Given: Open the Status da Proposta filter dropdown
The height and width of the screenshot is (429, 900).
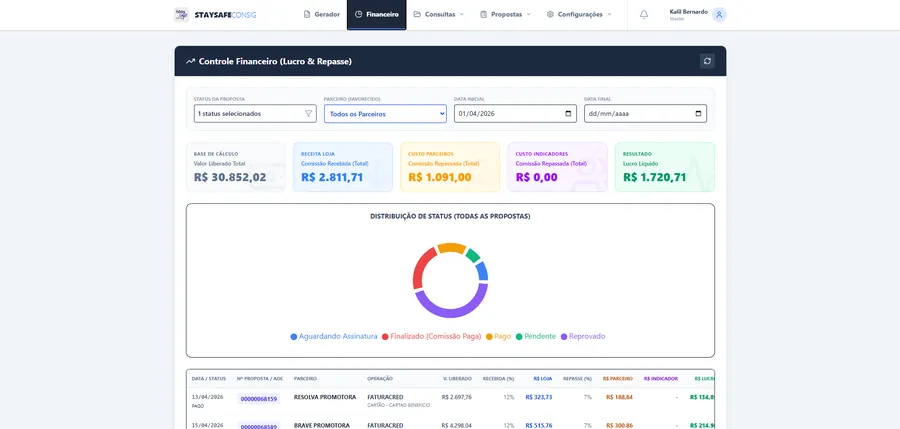Looking at the screenshot, I should [x=255, y=114].
